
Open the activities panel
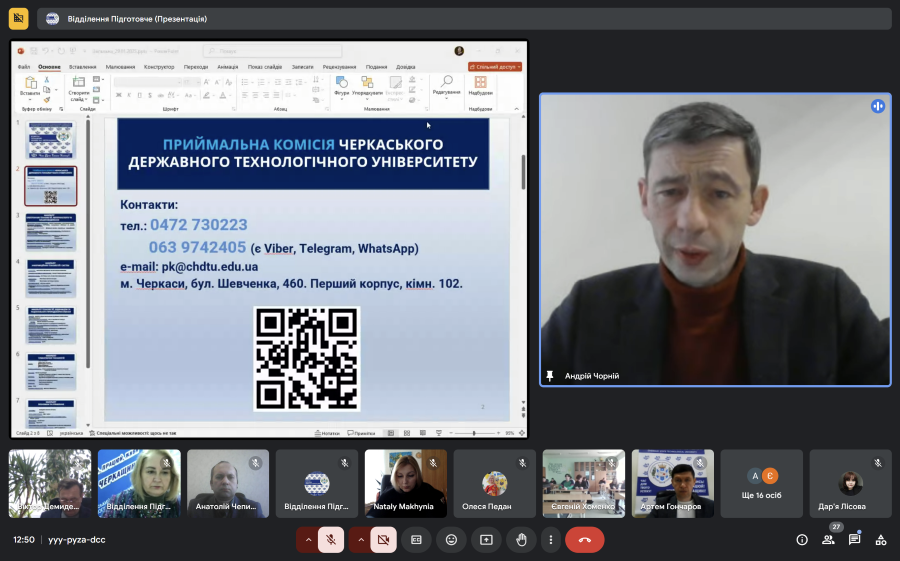point(881,540)
